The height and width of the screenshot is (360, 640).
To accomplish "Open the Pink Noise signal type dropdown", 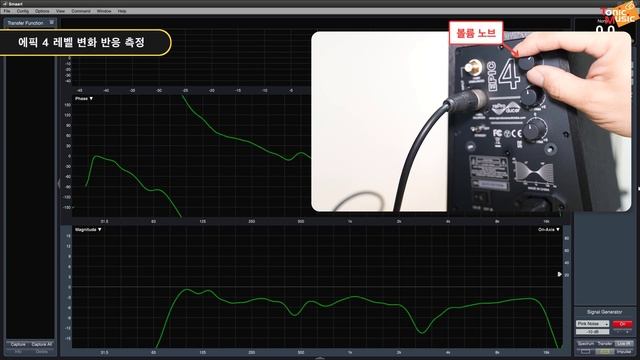I will pyautogui.click(x=593, y=324).
